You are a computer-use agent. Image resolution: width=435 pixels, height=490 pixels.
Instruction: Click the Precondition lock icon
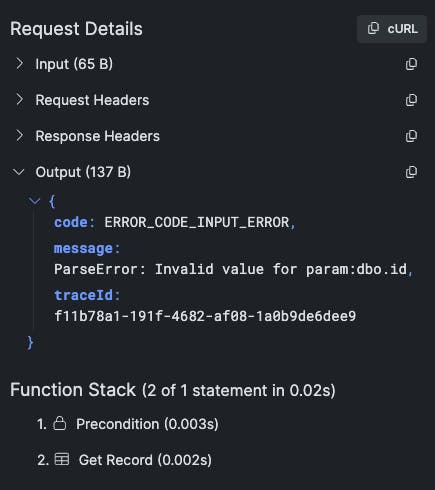[x=60, y=423]
